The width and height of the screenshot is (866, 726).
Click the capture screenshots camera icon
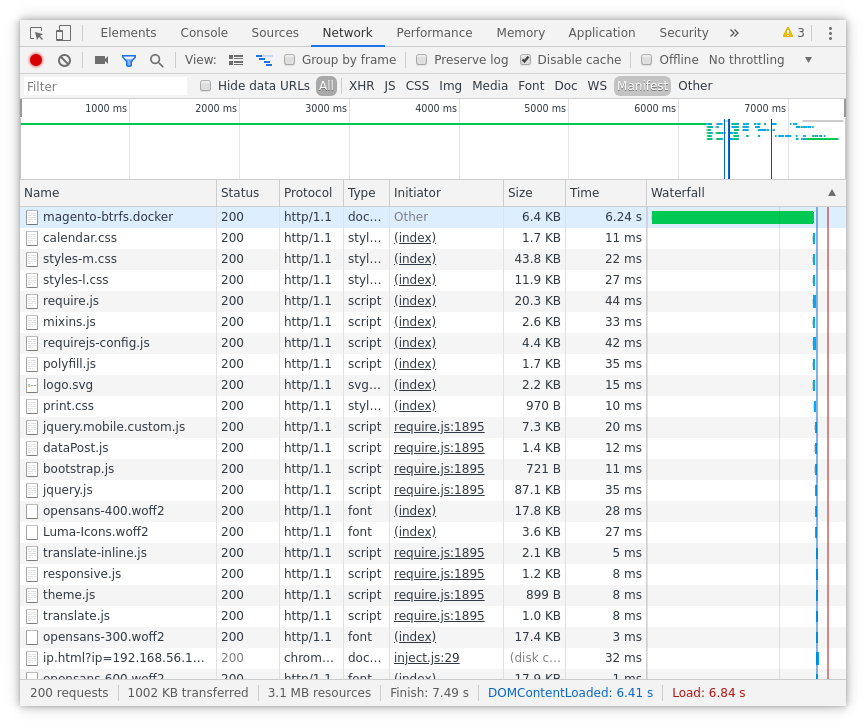point(101,60)
